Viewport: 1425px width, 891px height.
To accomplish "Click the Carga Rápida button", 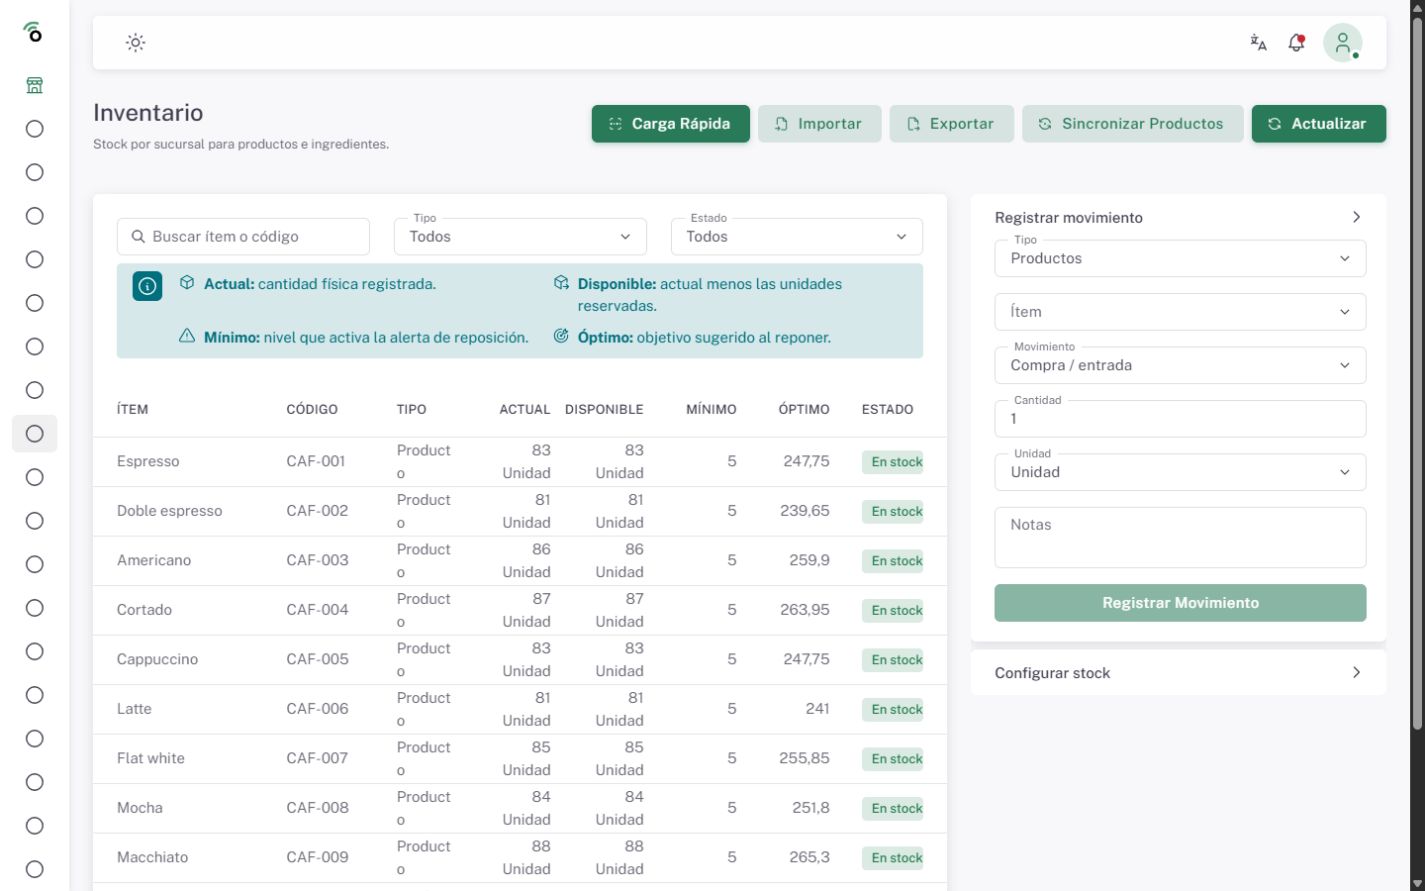I will [x=670, y=124].
